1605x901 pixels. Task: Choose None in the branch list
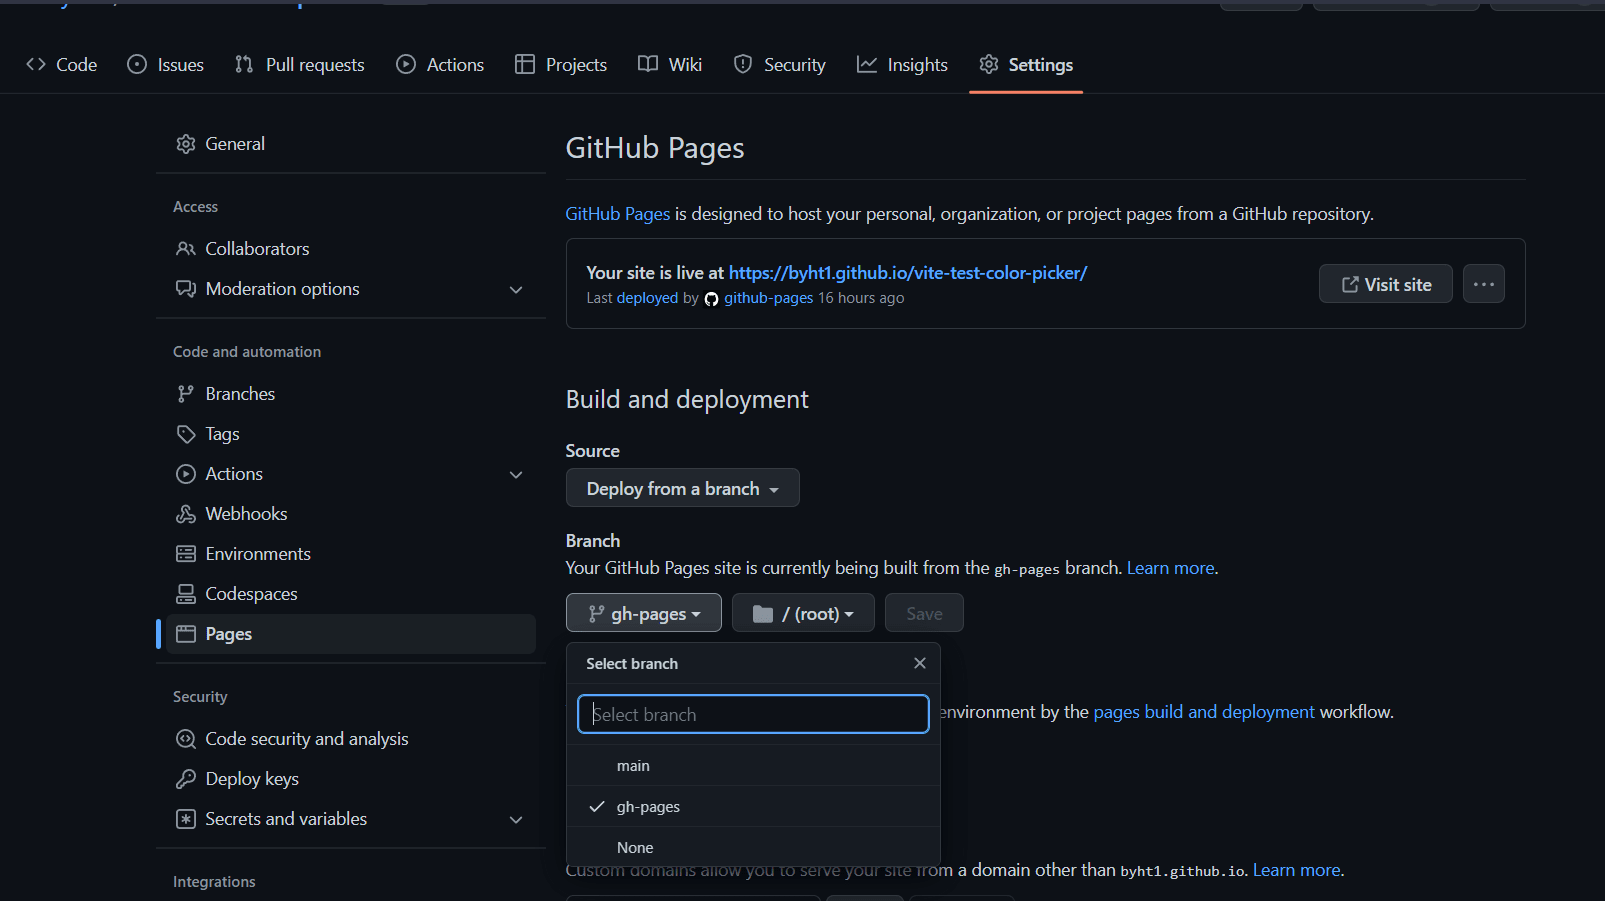[753, 847]
